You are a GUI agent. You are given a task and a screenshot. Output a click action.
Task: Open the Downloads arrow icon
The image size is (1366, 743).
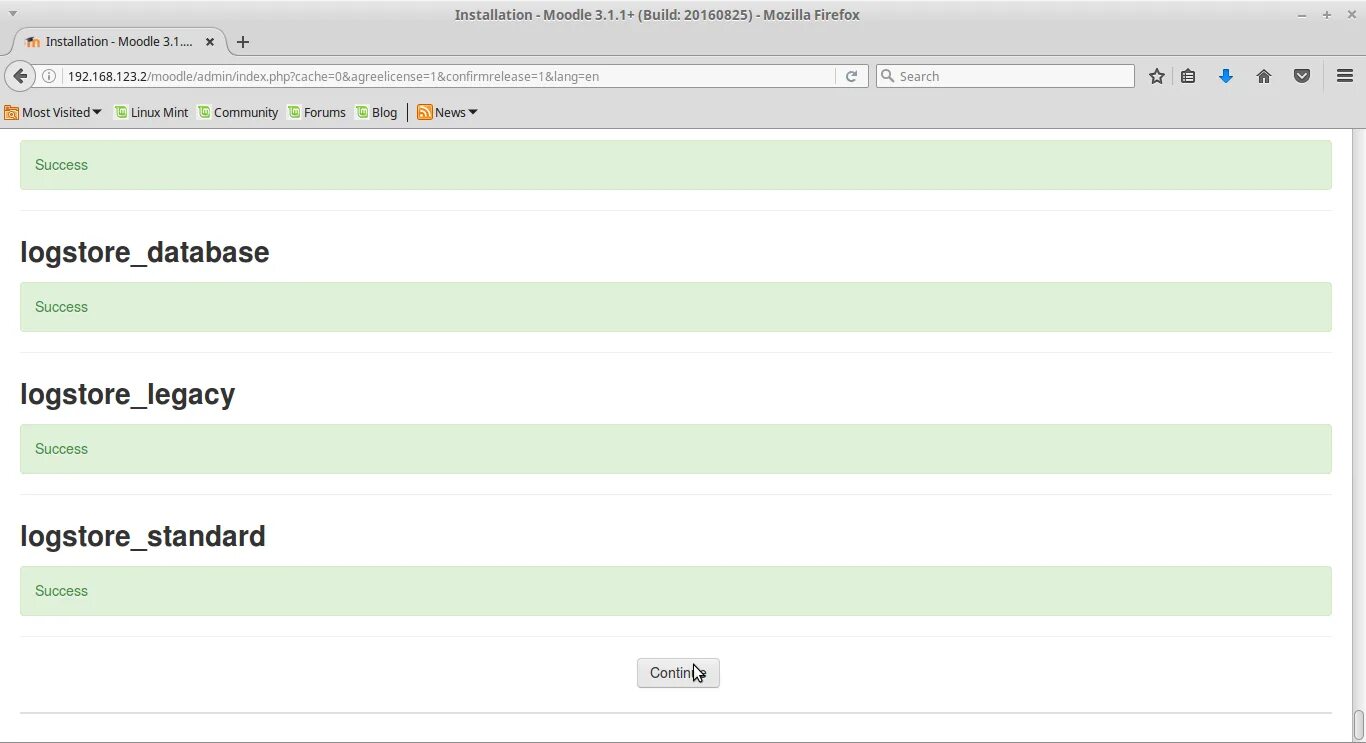(x=1225, y=76)
